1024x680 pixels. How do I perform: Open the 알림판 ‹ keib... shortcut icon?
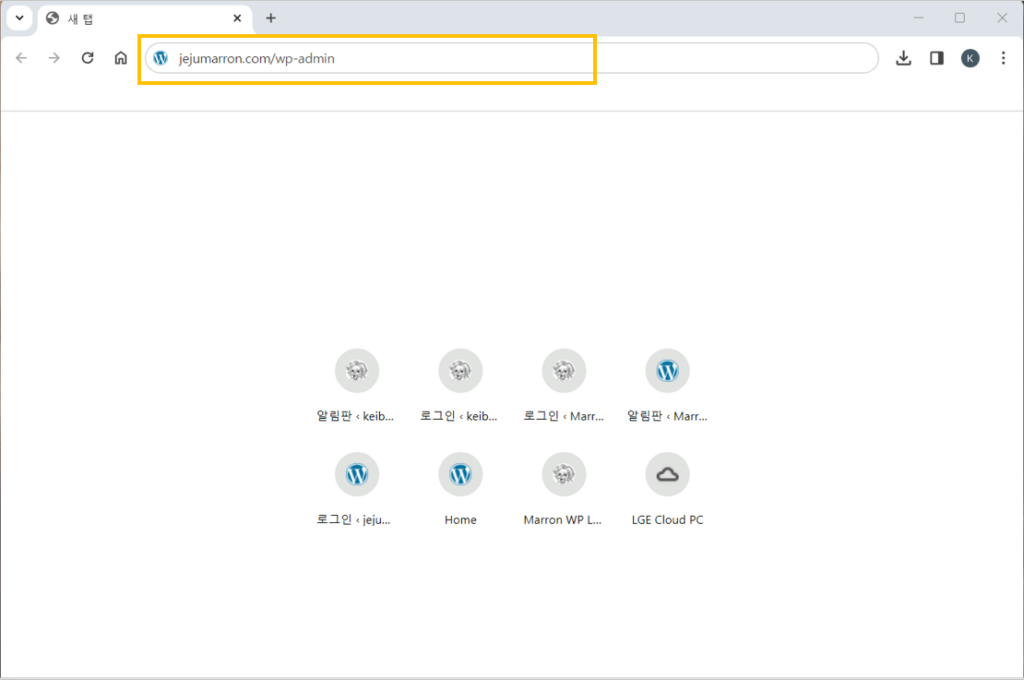pyautogui.click(x=357, y=370)
